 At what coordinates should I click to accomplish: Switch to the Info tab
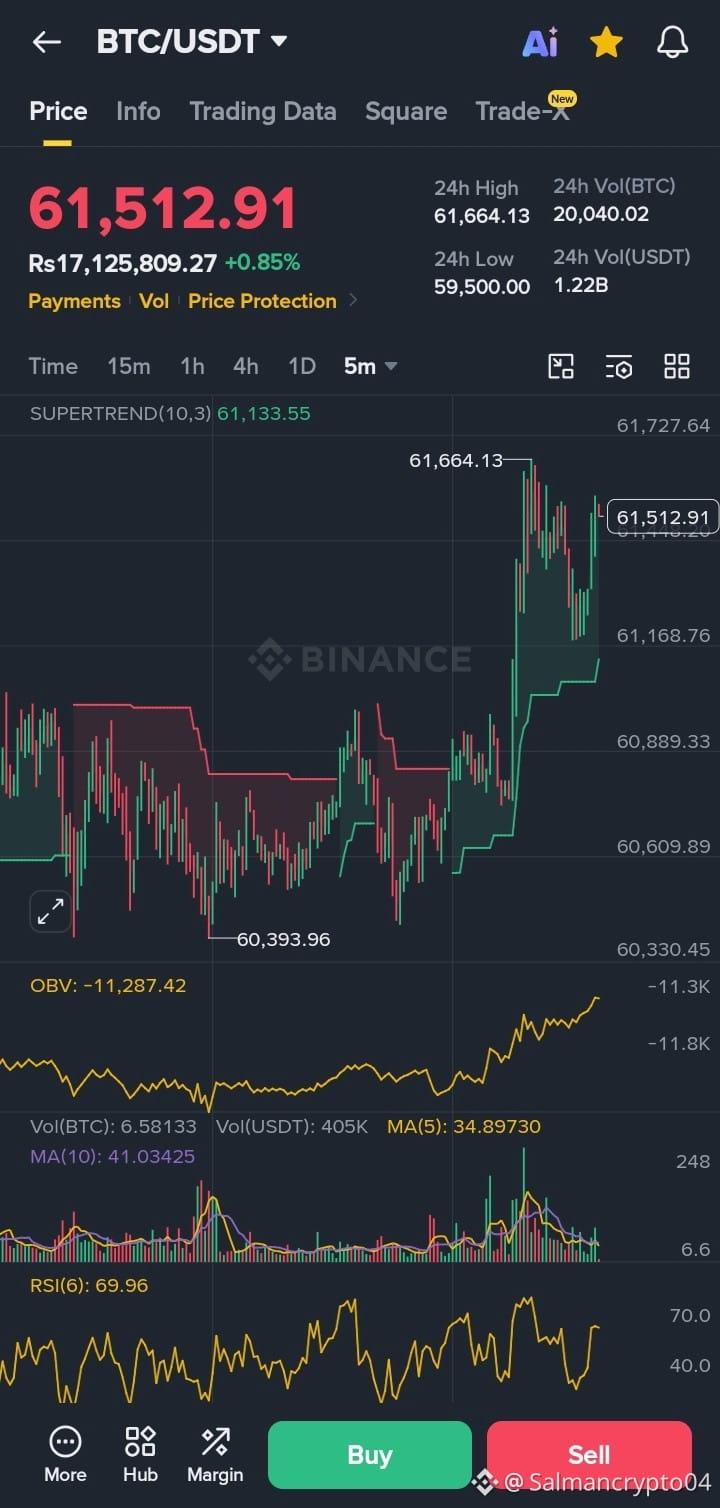point(138,111)
